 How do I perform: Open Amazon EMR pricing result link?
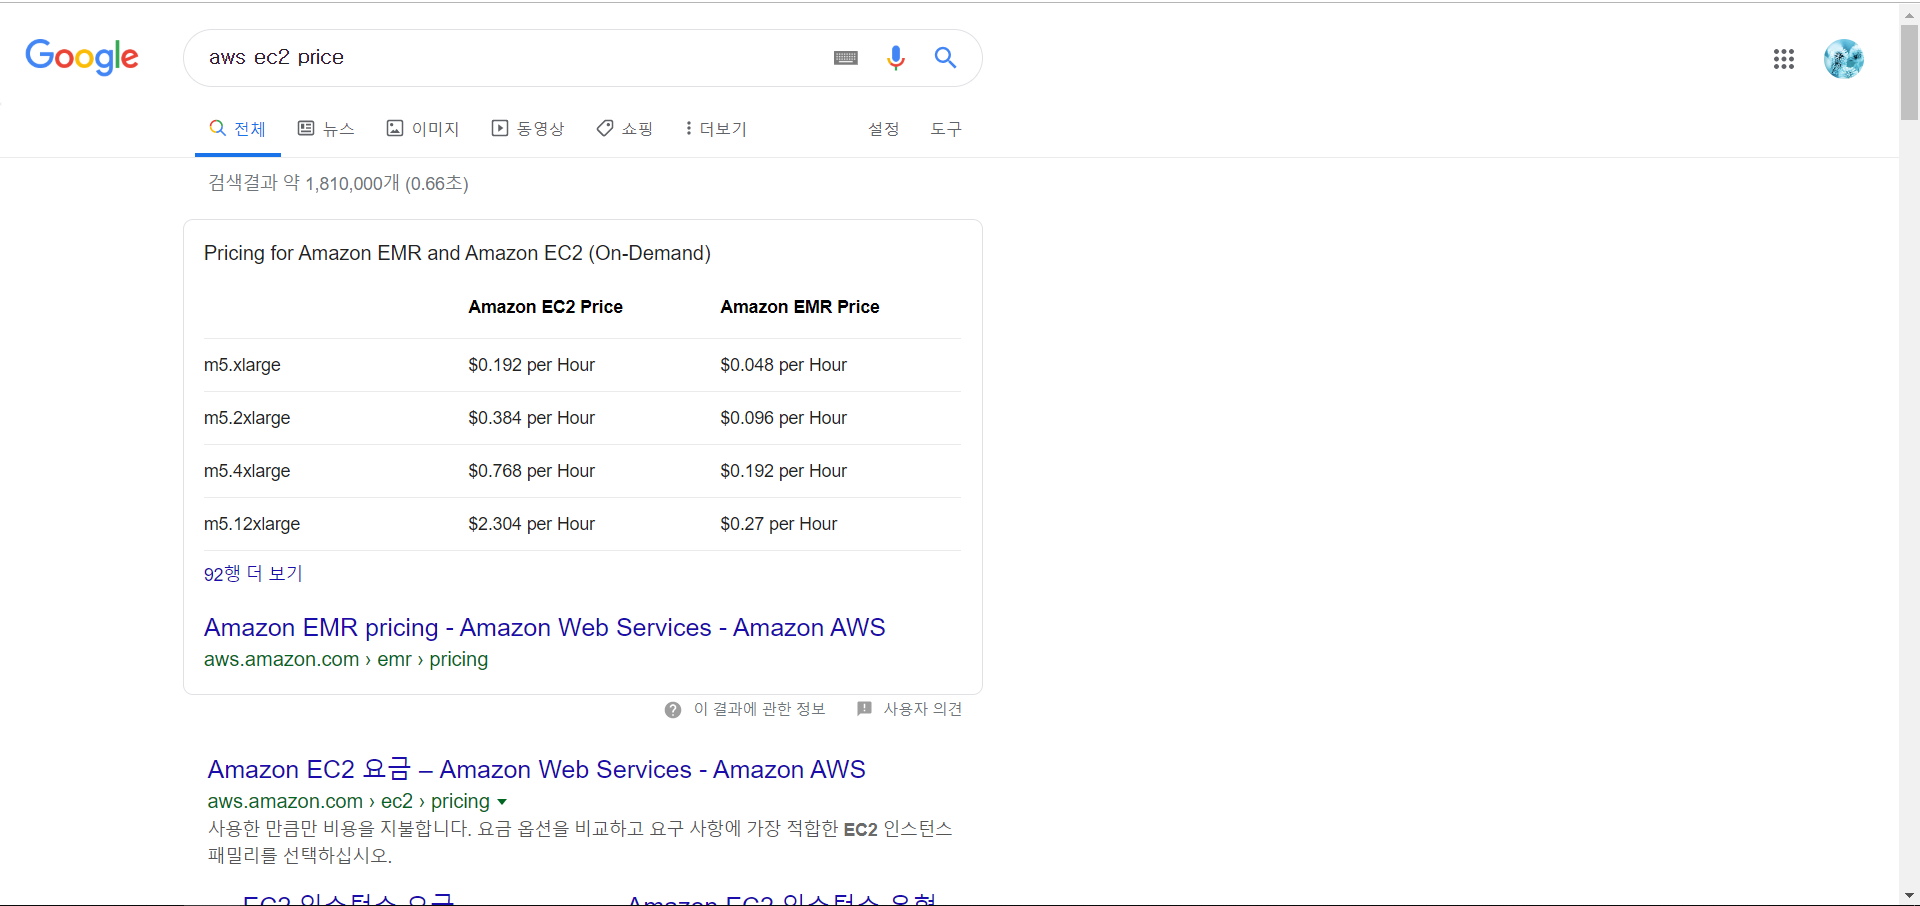(545, 627)
